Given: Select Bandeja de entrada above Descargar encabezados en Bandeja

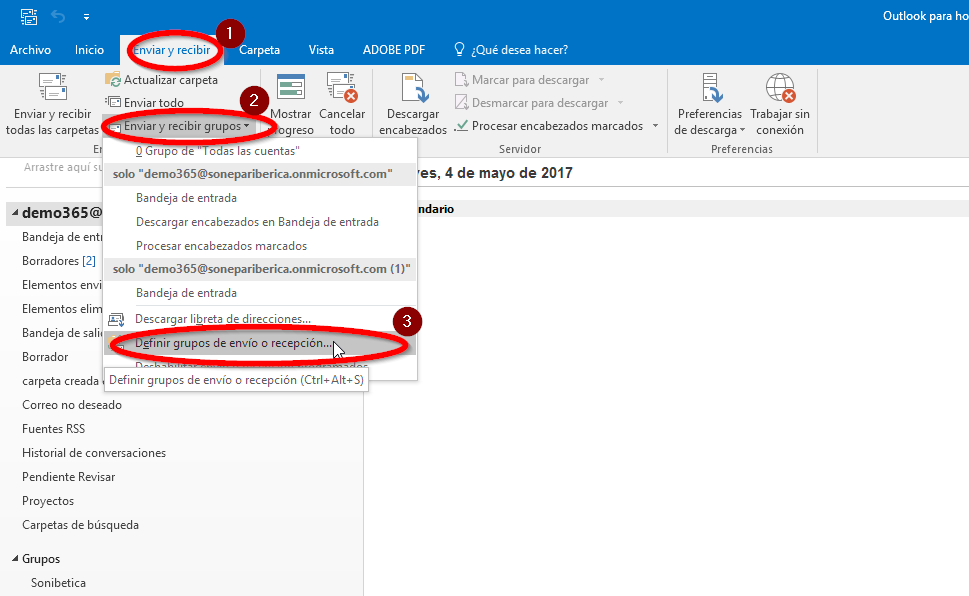Looking at the screenshot, I should 260,198.
